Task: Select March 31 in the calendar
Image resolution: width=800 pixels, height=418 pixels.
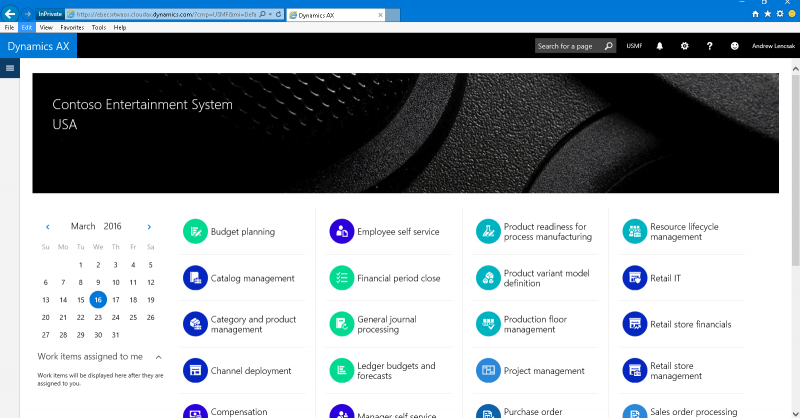Action: pyautogui.click(x=116, y=335)
